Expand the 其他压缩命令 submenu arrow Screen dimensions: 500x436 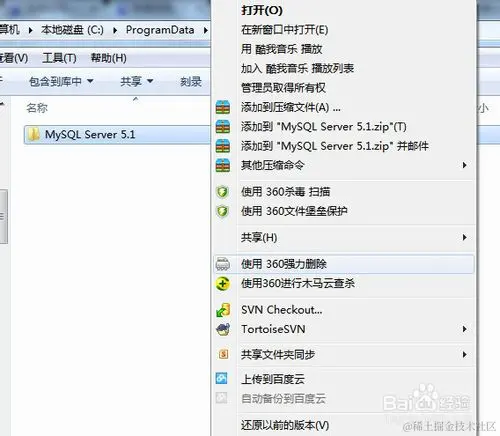[x=464, y=165]
